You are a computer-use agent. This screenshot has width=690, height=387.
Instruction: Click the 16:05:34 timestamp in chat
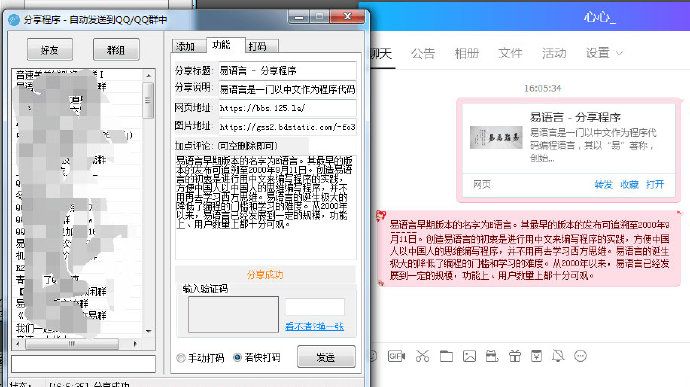point(543,88)
